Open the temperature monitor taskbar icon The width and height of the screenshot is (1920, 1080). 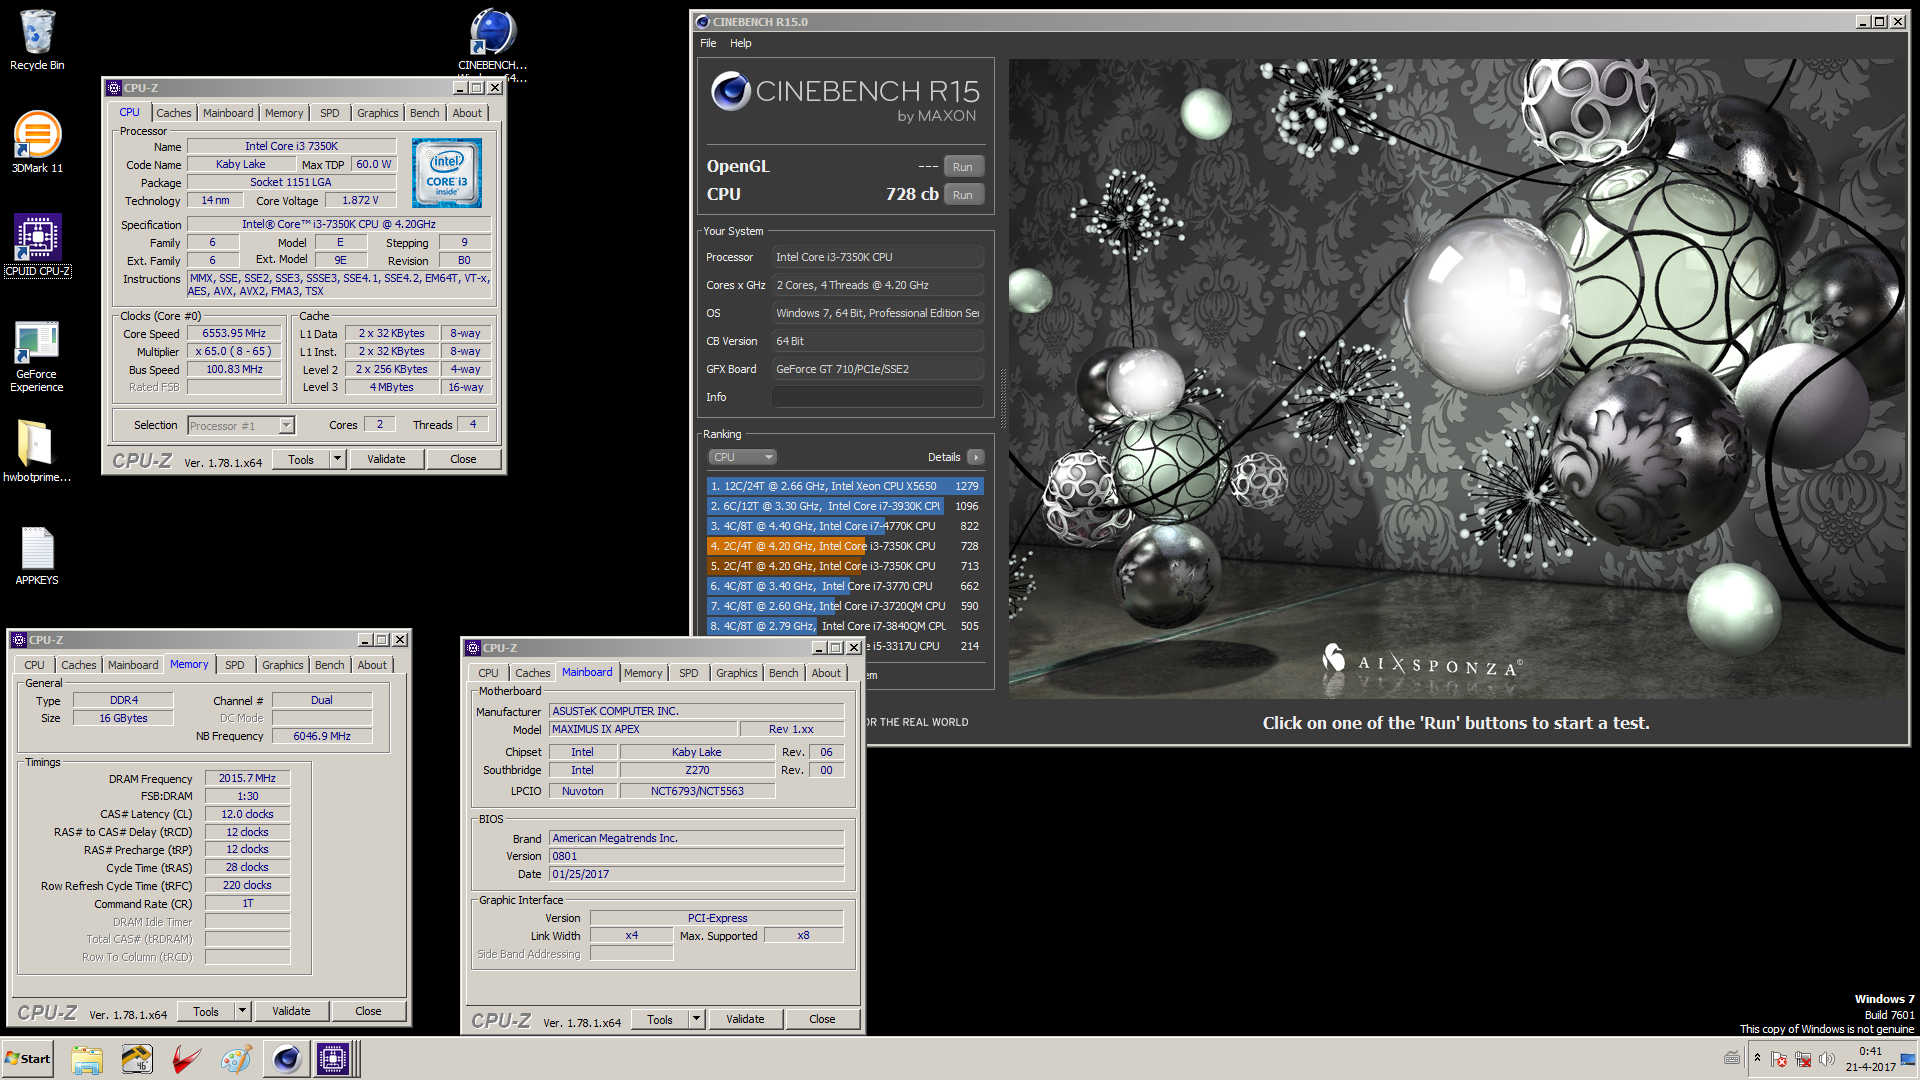[x=137, y=1059]
